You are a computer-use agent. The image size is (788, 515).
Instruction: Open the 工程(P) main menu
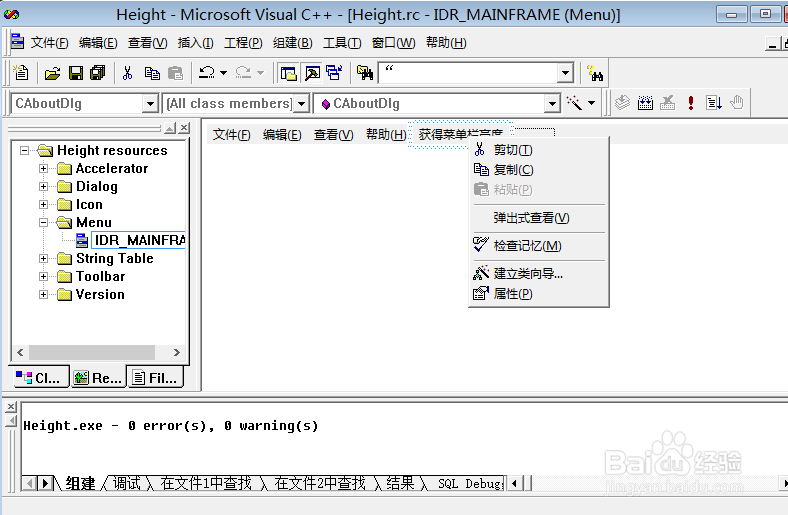[243, 43]
